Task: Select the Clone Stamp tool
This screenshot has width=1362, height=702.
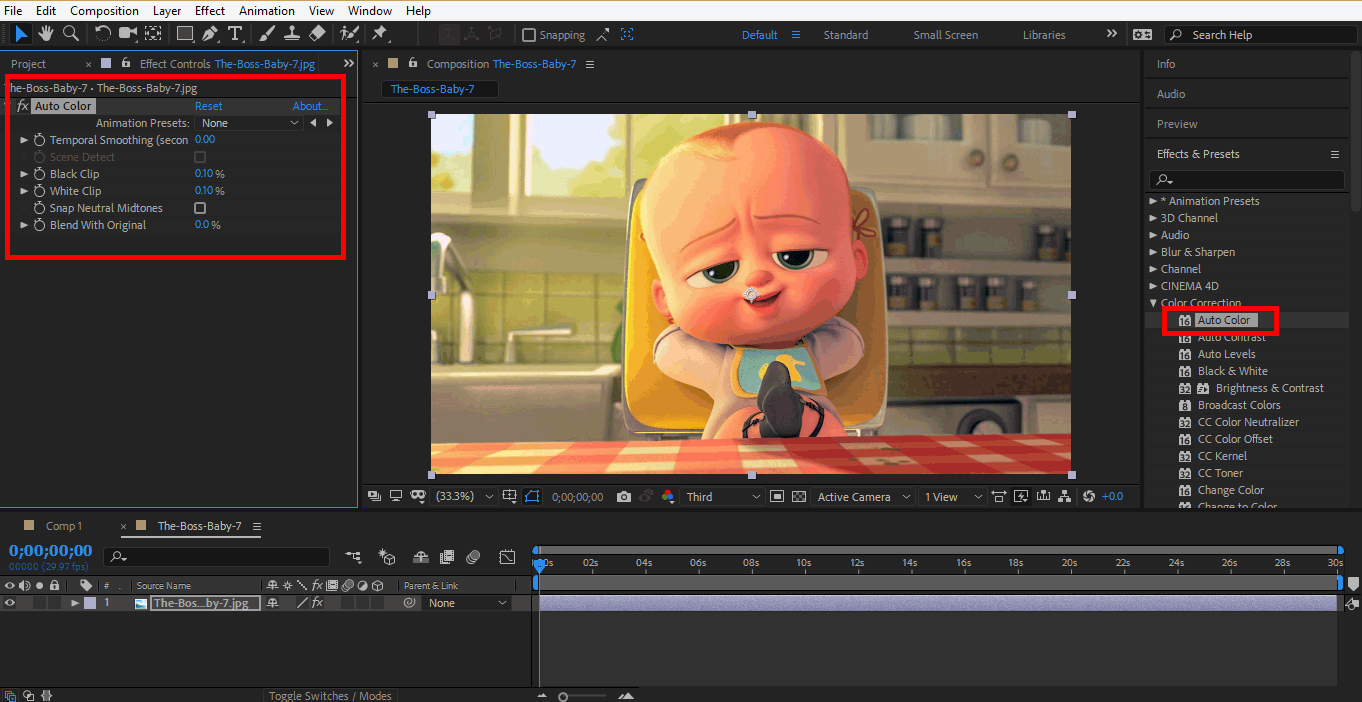Action: pos(292,34)
